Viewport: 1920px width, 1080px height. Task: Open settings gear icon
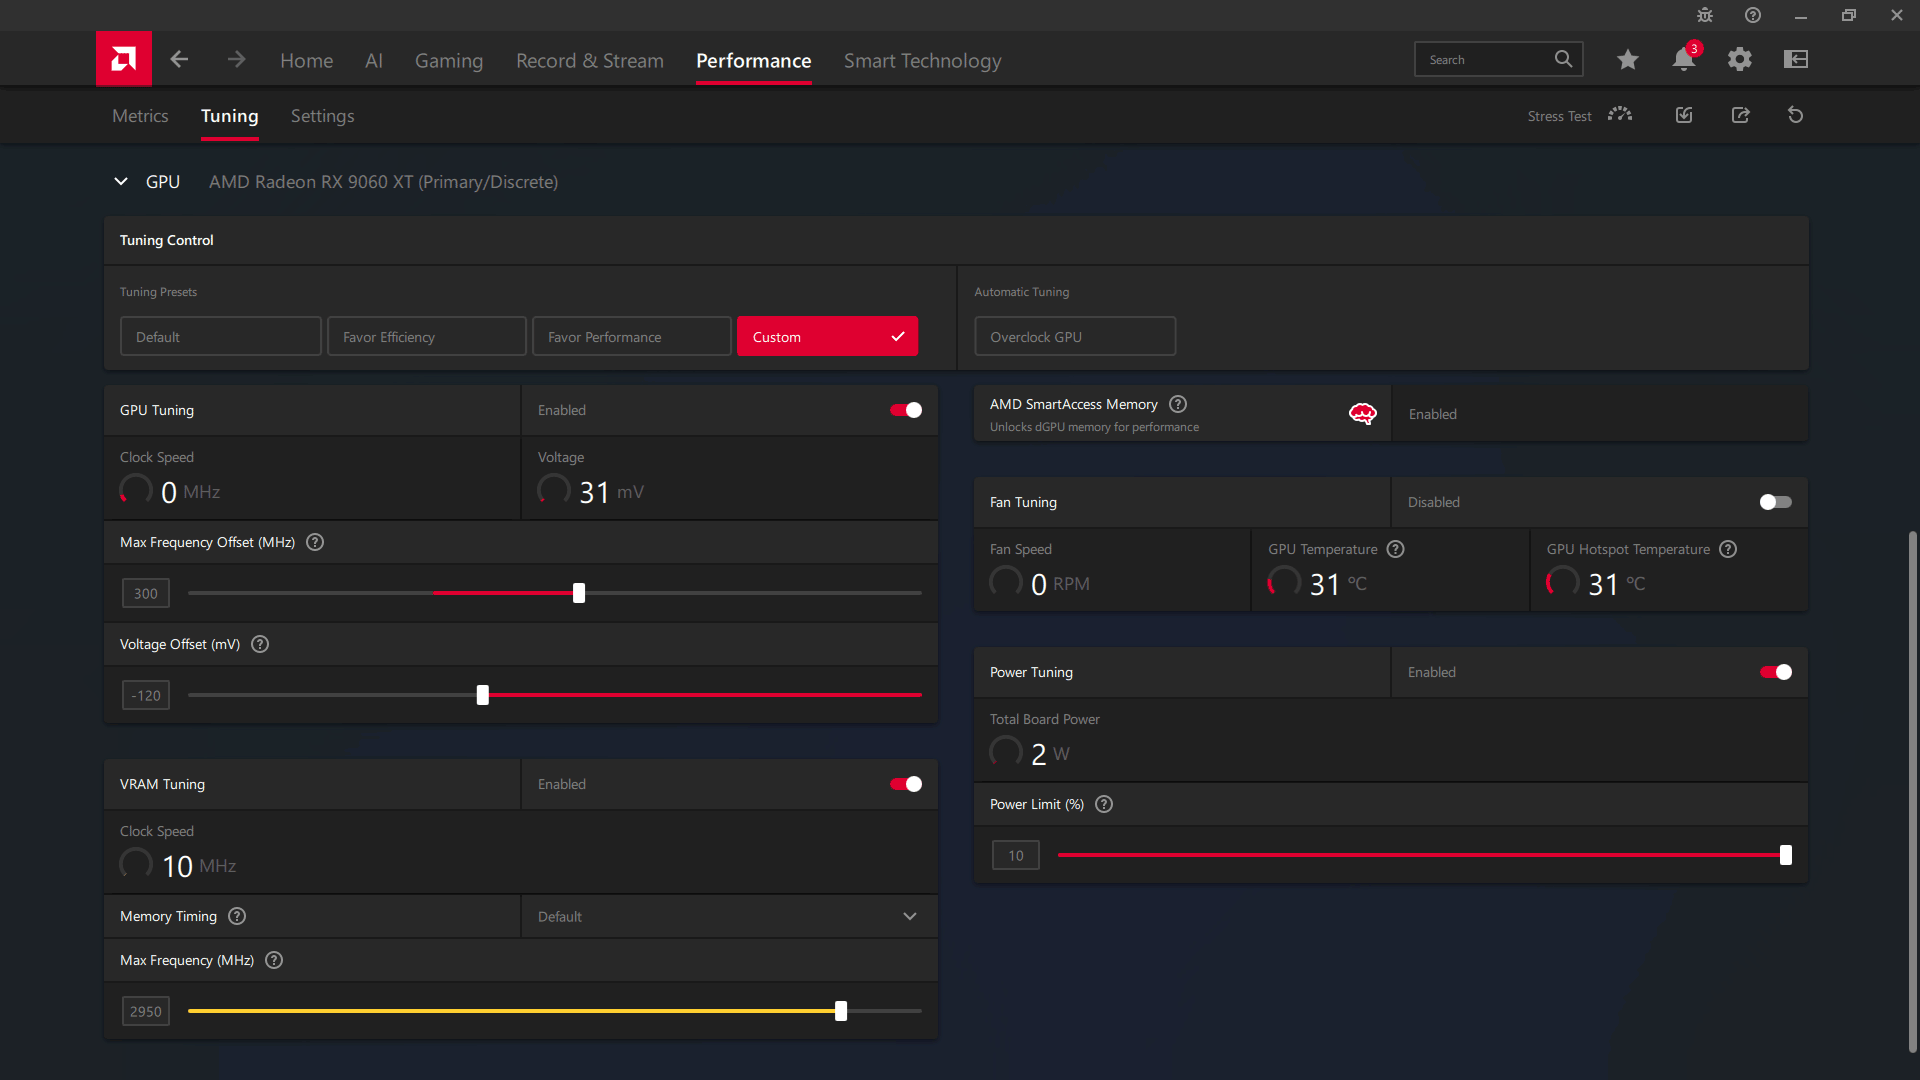pos(1740,60)
